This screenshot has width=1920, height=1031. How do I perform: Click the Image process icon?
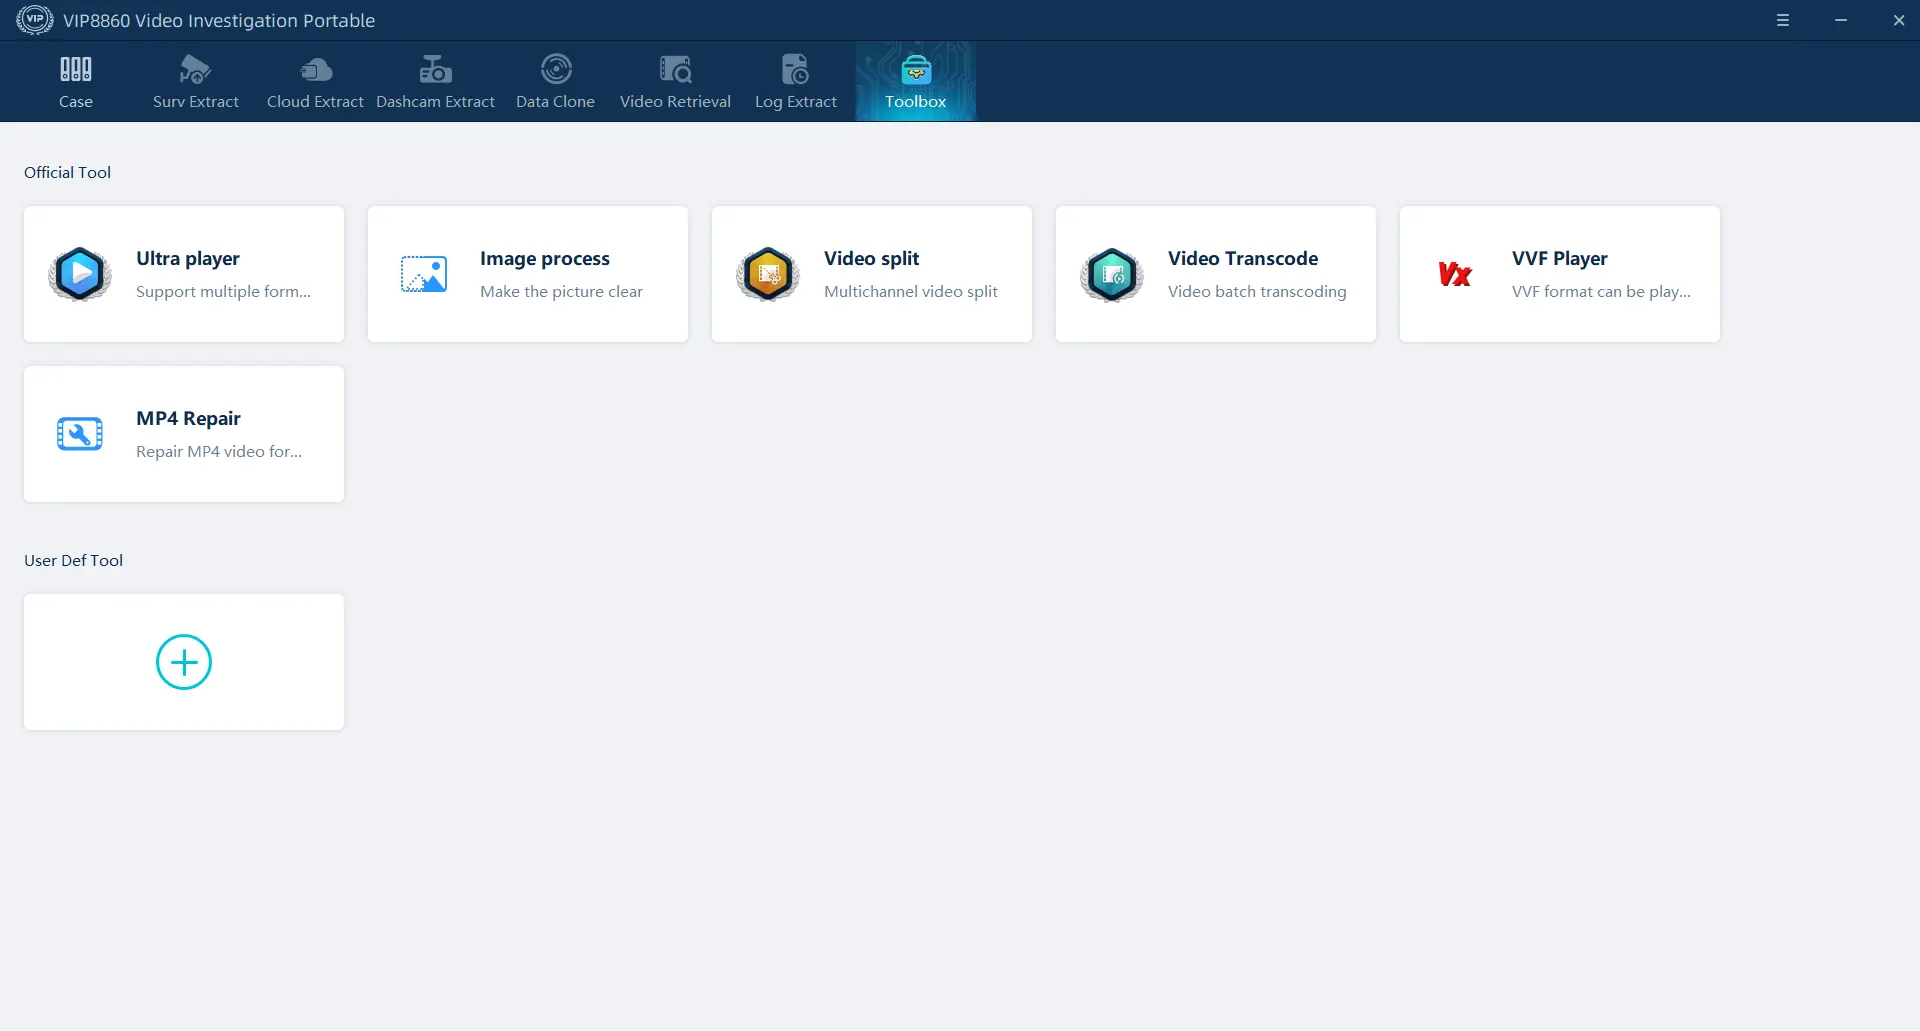[x=424, y=274]
